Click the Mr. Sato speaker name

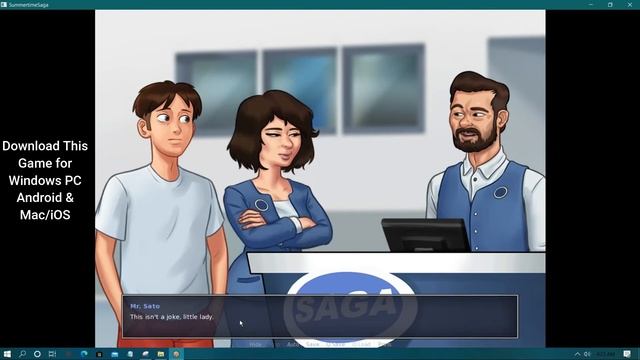point(145,306)
